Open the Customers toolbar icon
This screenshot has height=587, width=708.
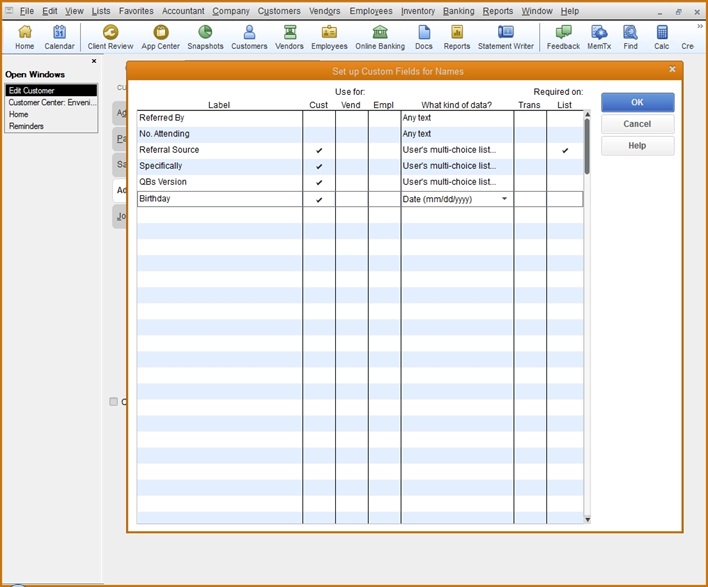click(249, 37)
